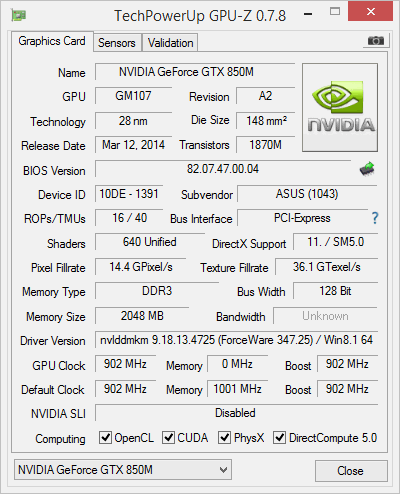The width and height of the screenshot is (400, 494).
Task: Click the Close button
Action: [x=351, y=471]
